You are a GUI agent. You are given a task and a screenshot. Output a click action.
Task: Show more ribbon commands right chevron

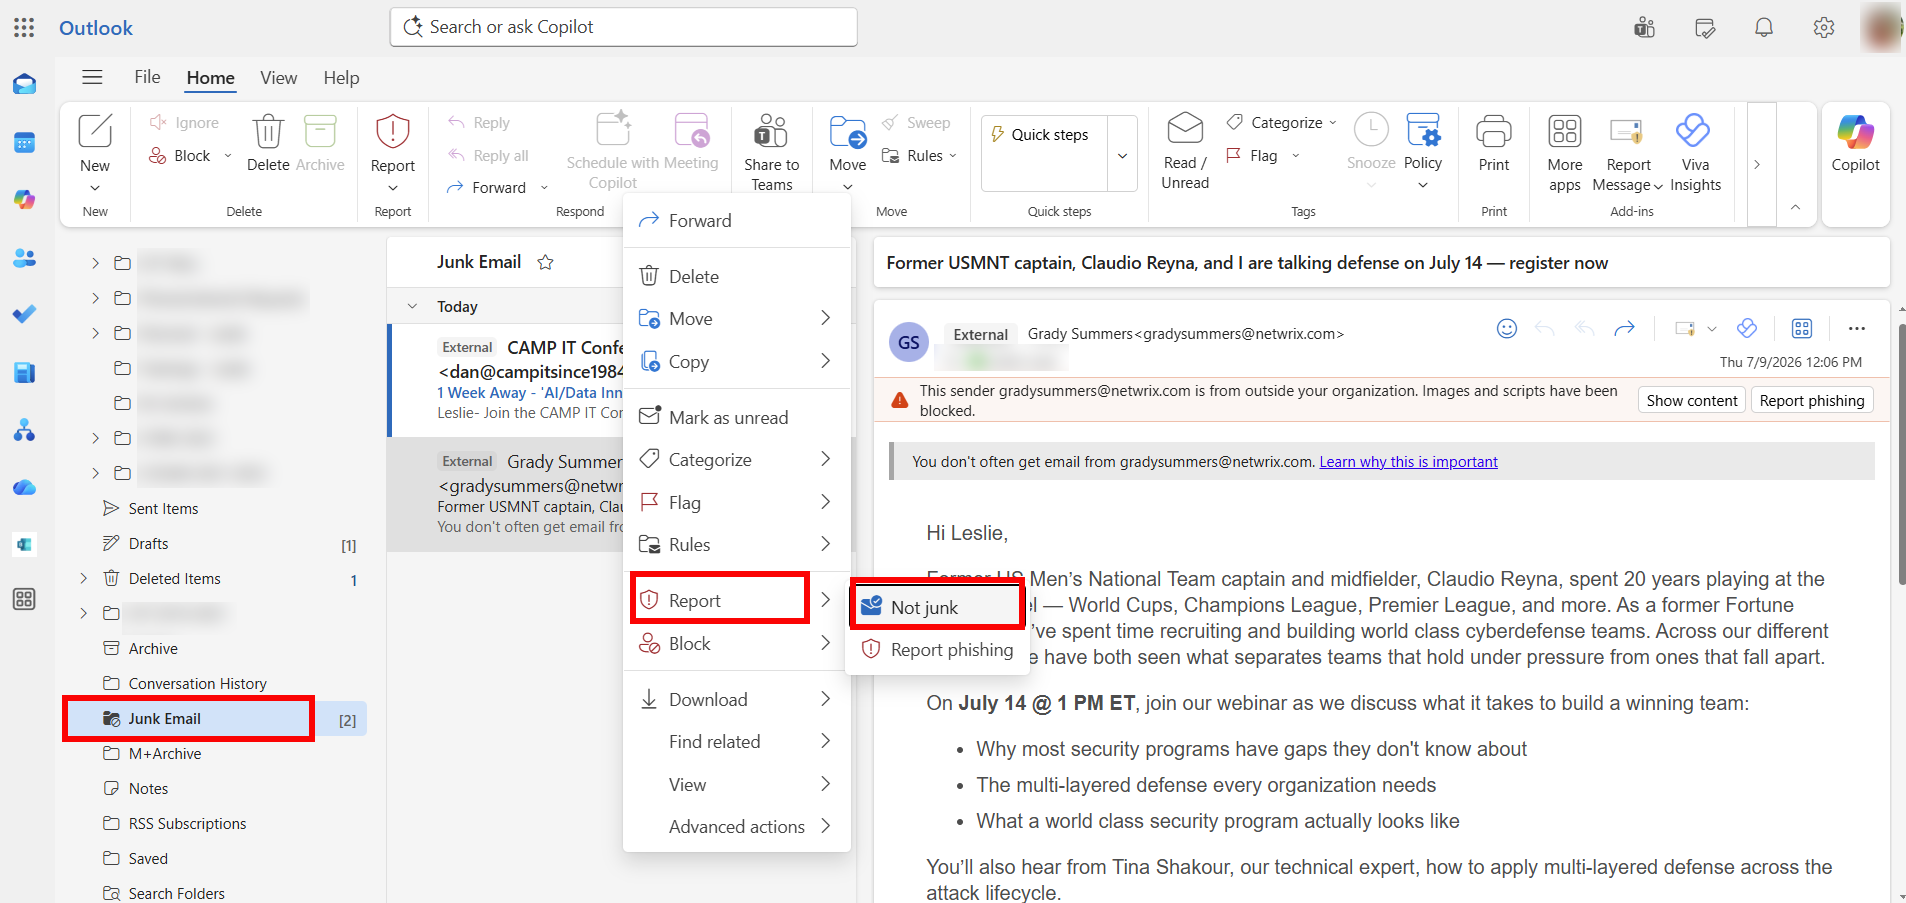coord(1757,164)
